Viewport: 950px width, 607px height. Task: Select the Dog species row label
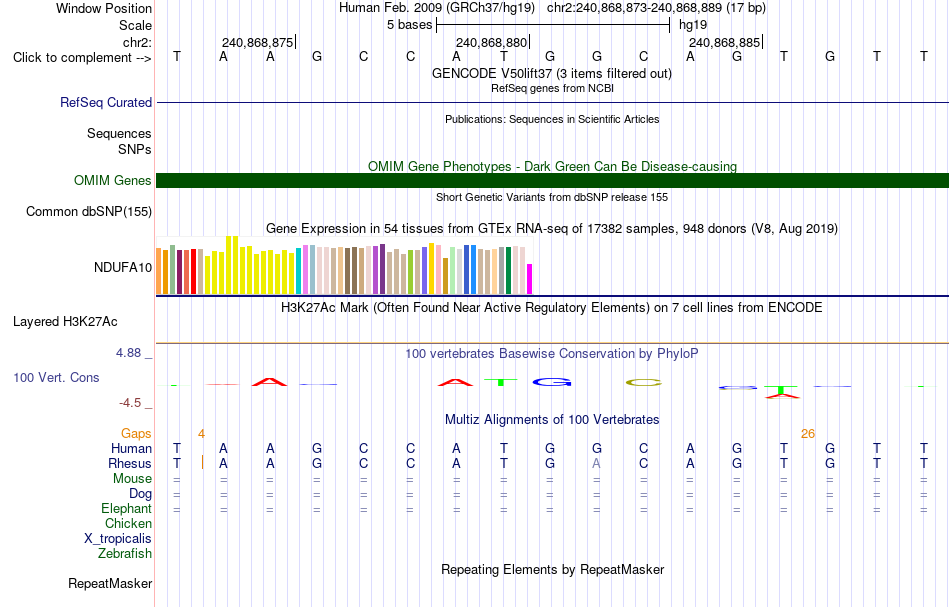coord(141,494)
